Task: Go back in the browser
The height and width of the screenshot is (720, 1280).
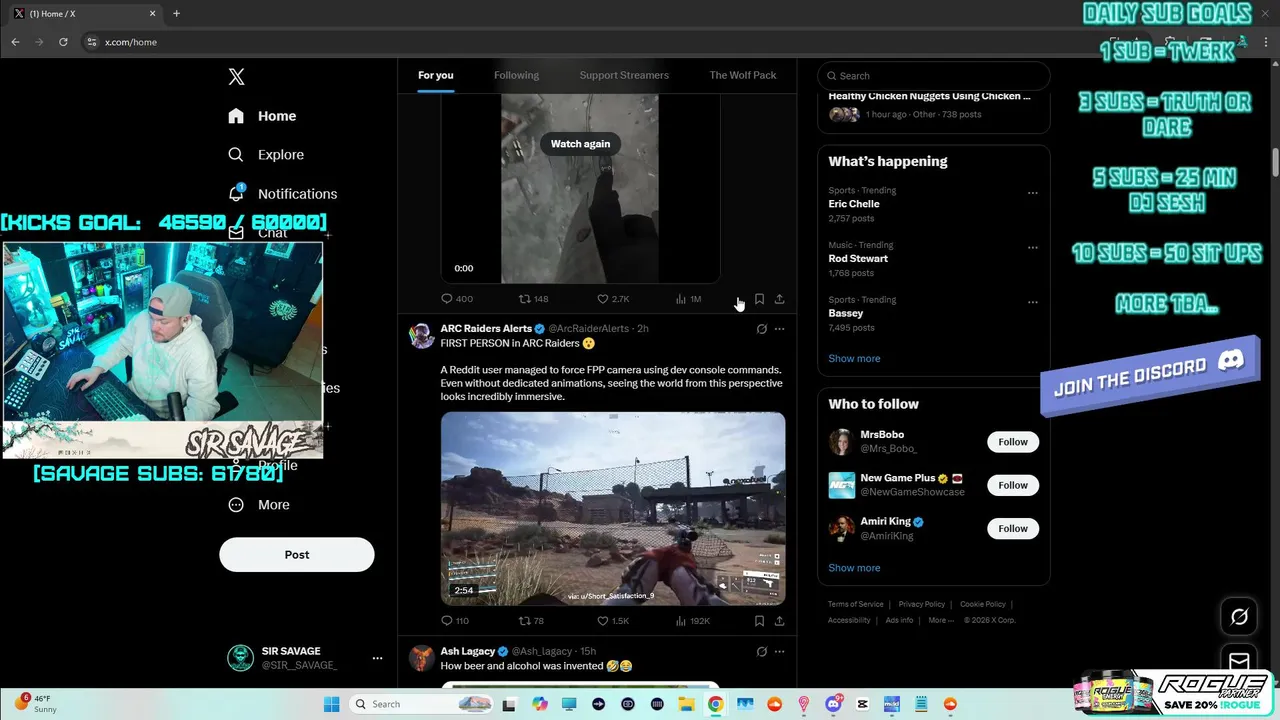Action: coord(15,42)
